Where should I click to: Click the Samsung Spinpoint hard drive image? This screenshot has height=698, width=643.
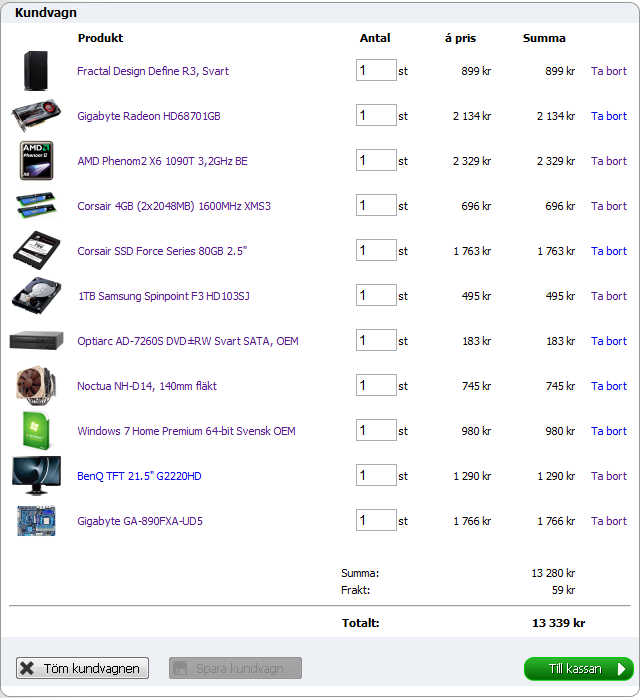(36, 296)
